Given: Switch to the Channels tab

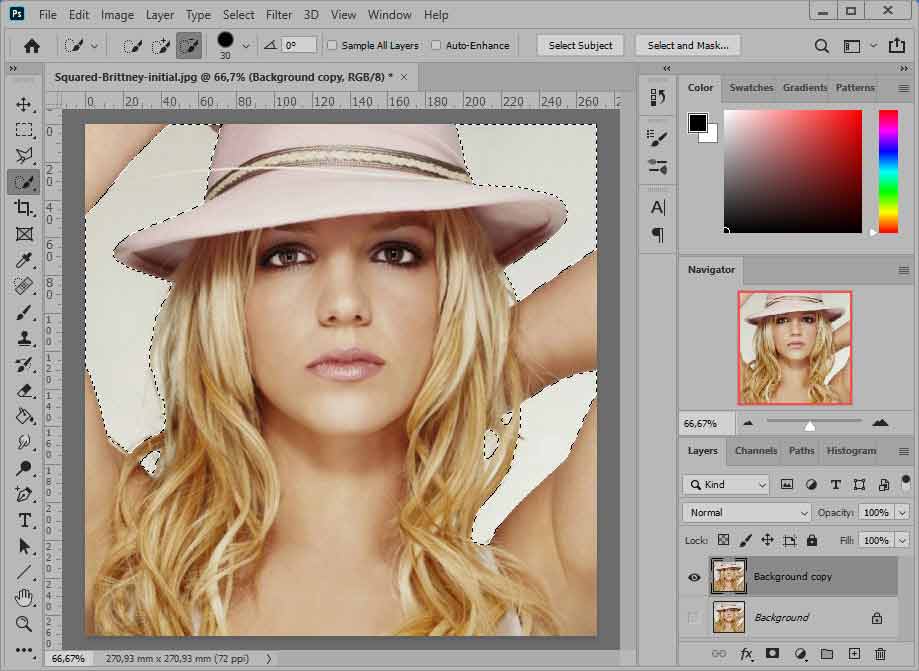Looking at the screenshot, I should tap(755, 451).
